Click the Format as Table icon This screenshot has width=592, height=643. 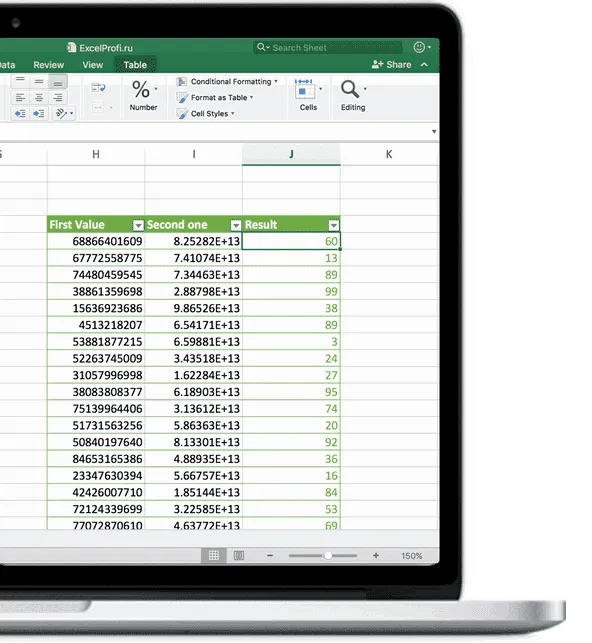pyautogui.click(x=182, y=98)
